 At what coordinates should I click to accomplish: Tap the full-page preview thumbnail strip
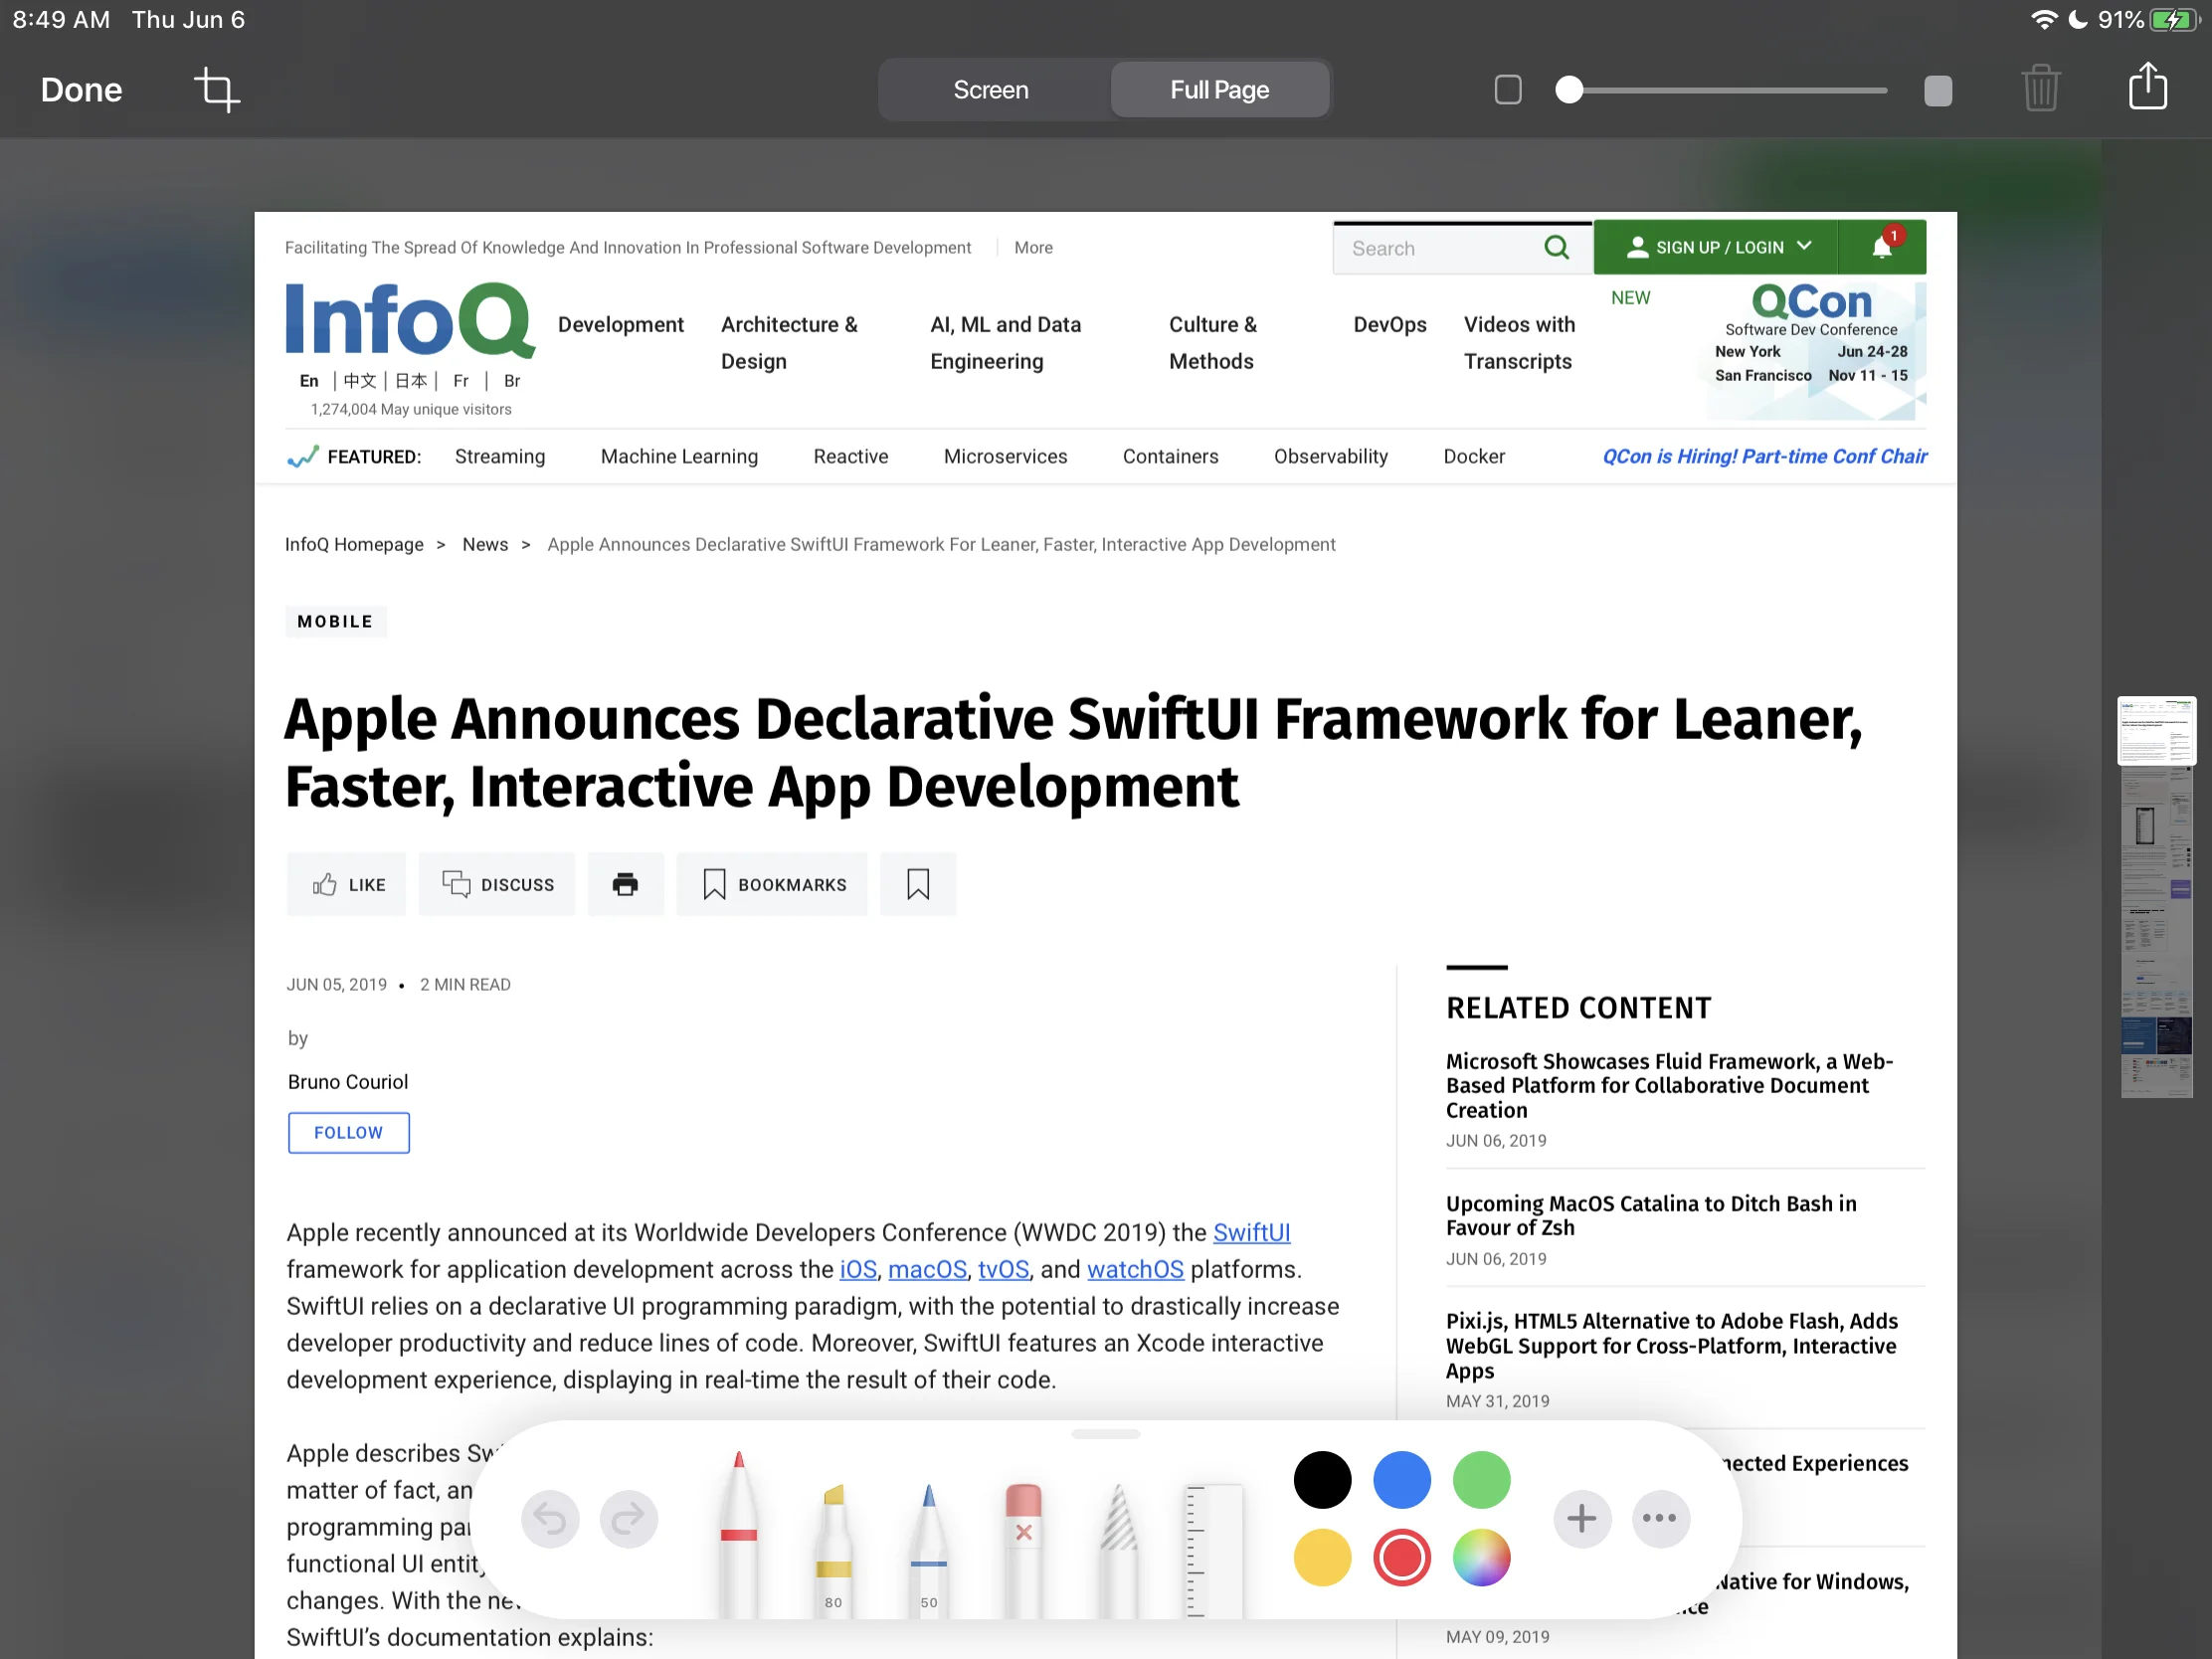point(2157,897)
